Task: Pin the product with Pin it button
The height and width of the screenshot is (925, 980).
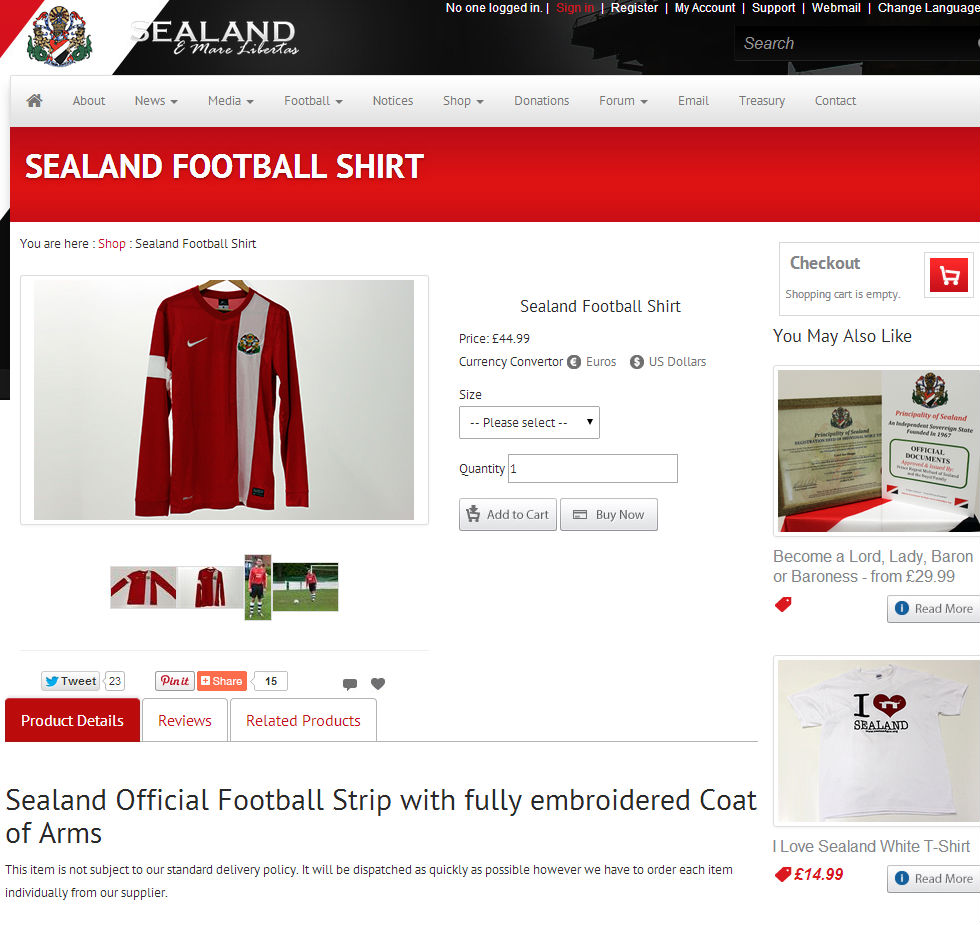Action: point(174,681)
